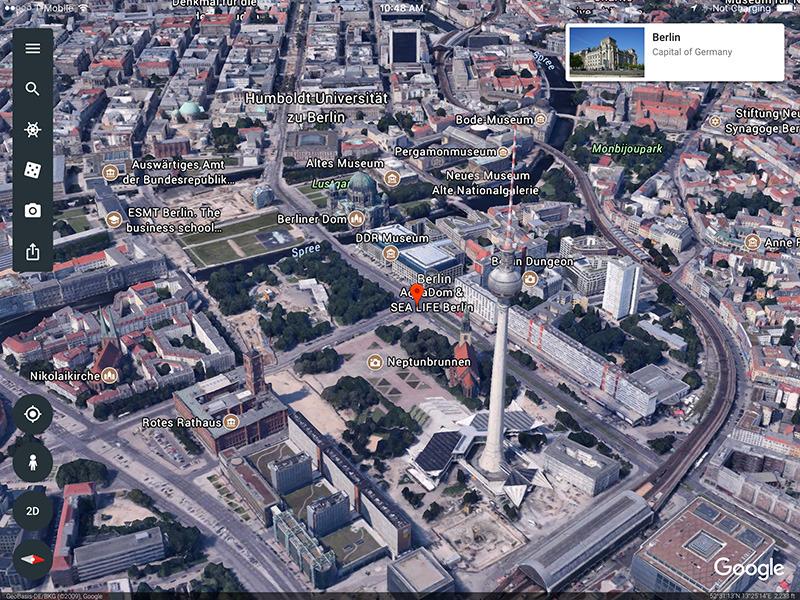Viewport: 800px width, 600px height.
Task: Open the Berlin info card
Action: point(674,52)
